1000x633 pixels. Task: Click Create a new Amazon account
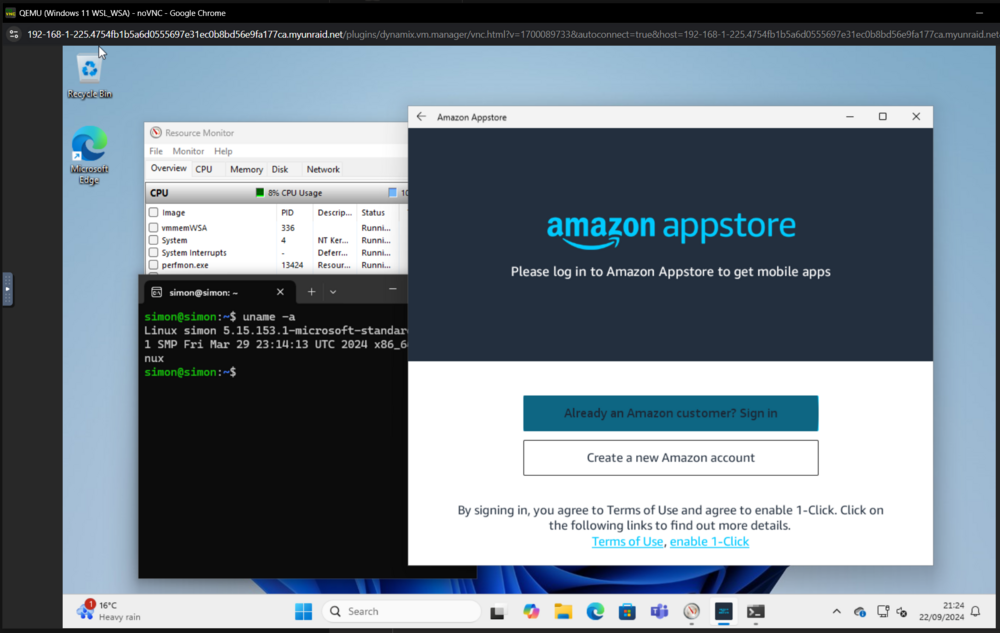(x=670, y=458)
